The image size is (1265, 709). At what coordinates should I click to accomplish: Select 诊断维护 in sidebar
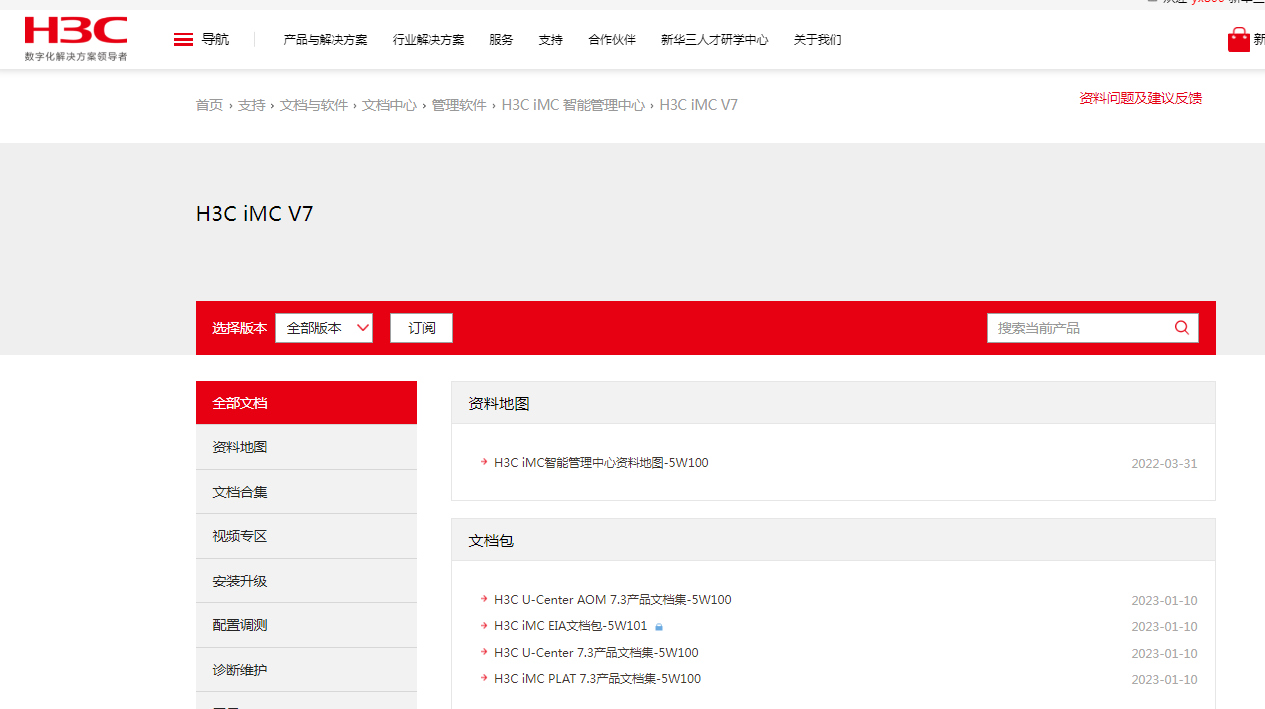(x=306, y=670)
